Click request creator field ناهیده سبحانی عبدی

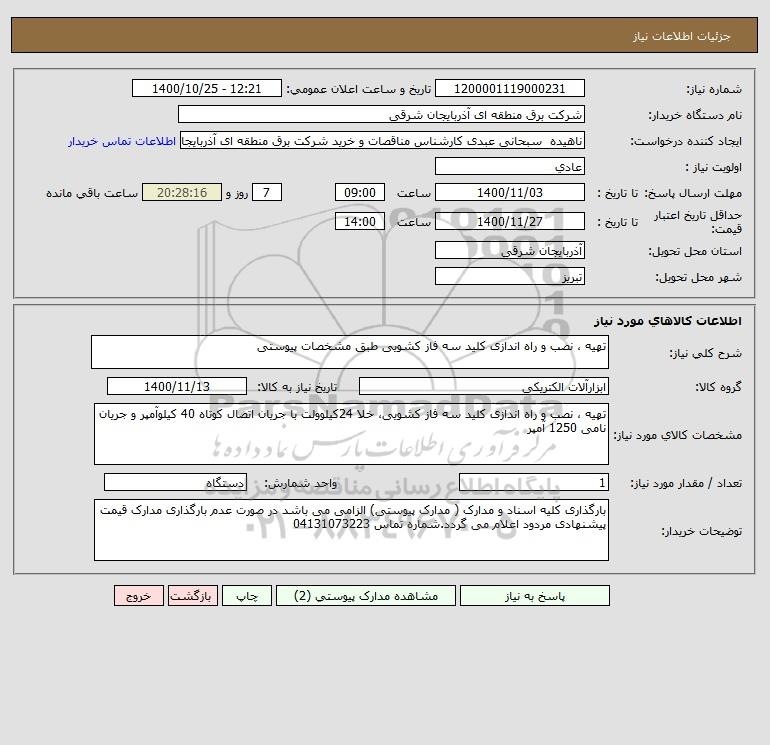pos(383,141)
